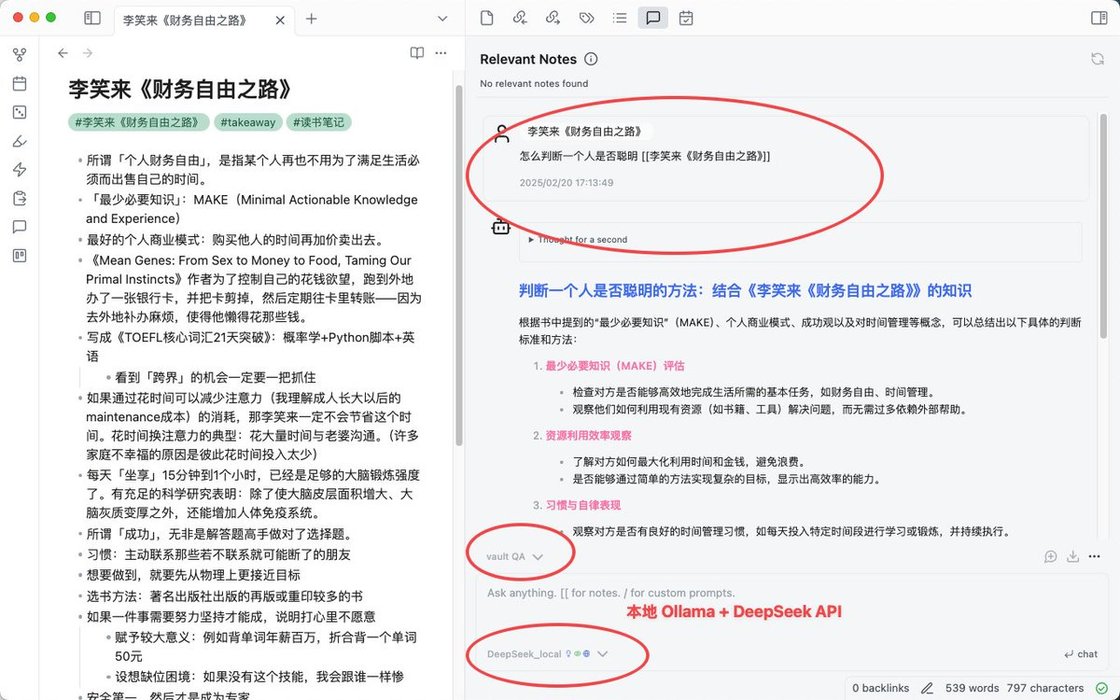Open daily note calendar icon
The height and width of the screenshot is (700, 1120).
pyautogui.click(x=19, y=84)
